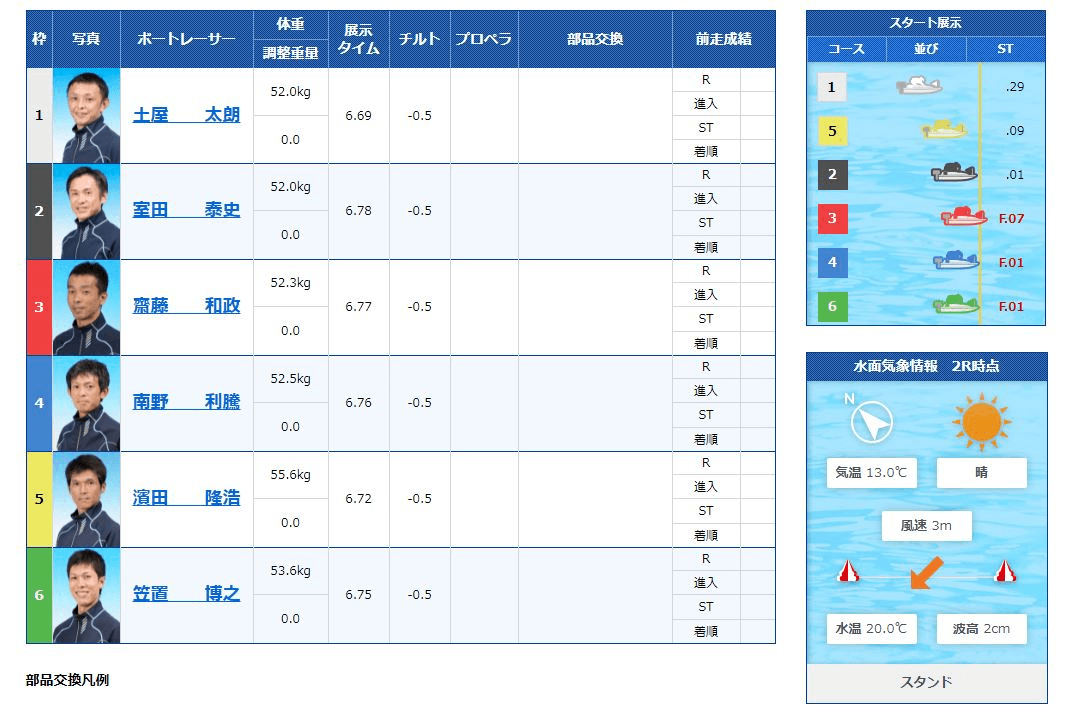Screen dimensions: 1074x709
Task: Click the sun icon showing sunny weather
Action: 981,422
